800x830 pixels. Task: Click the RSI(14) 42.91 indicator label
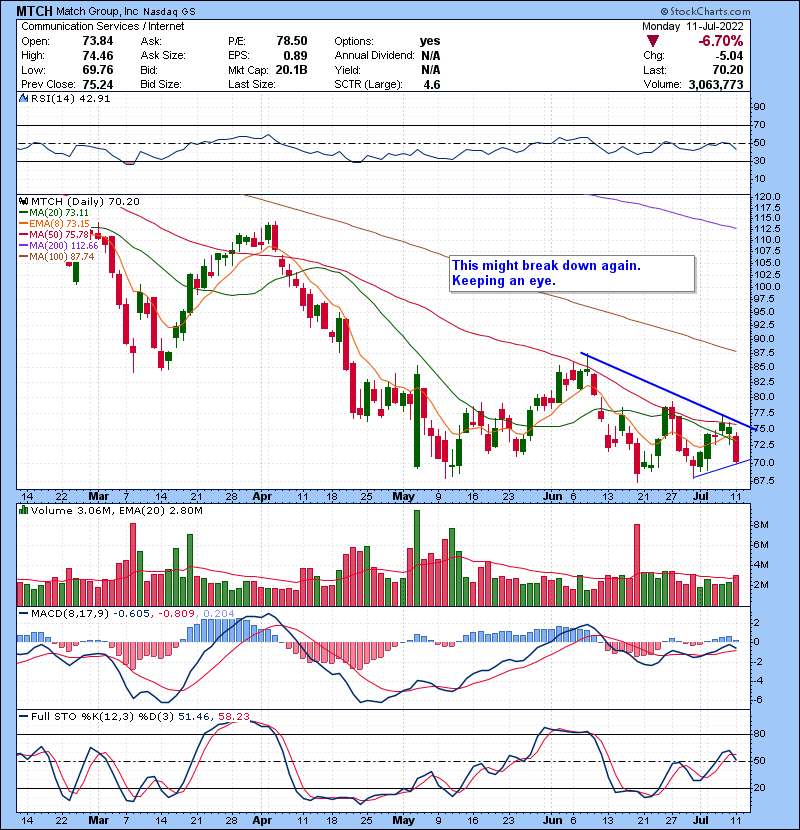[x=70, y=98]
